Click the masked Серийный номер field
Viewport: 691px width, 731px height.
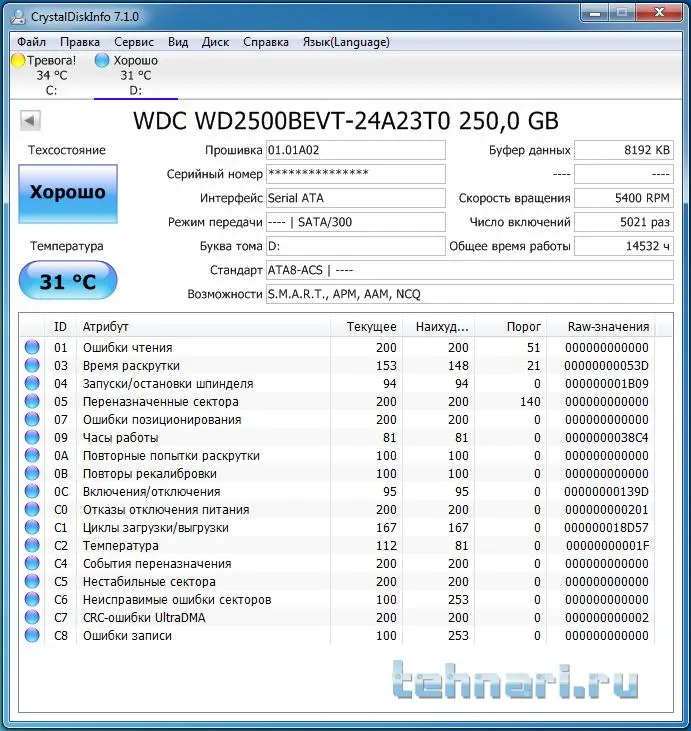click(x=356, y=174)
